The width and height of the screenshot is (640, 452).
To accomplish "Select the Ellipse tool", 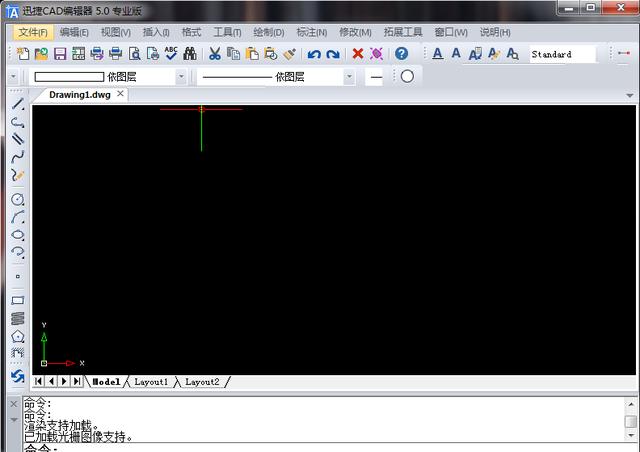I will [x=18, y=235].
